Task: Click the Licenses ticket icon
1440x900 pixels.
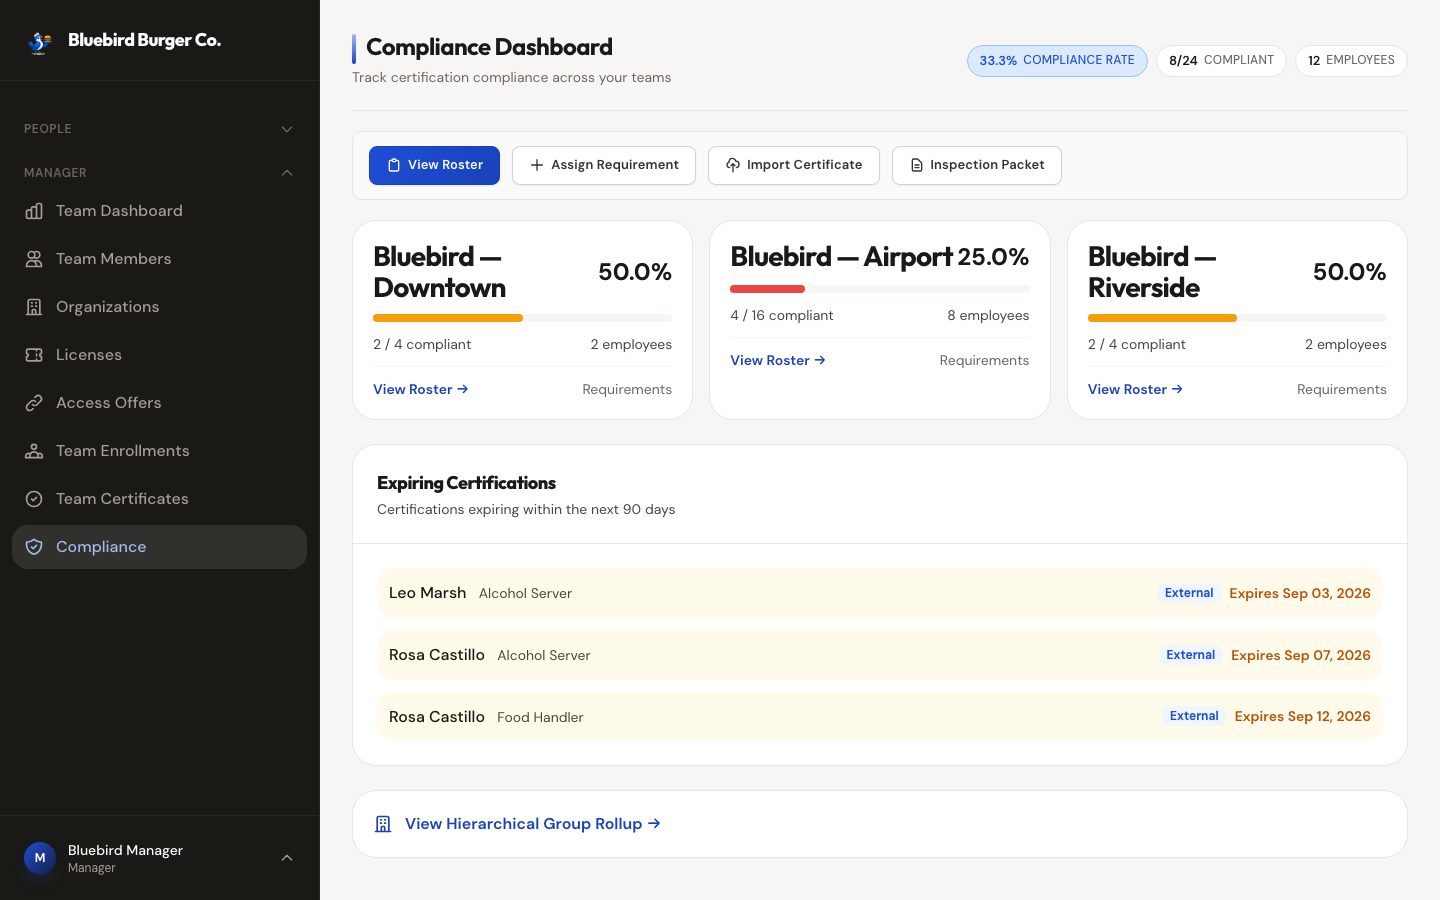Action: 34,355
